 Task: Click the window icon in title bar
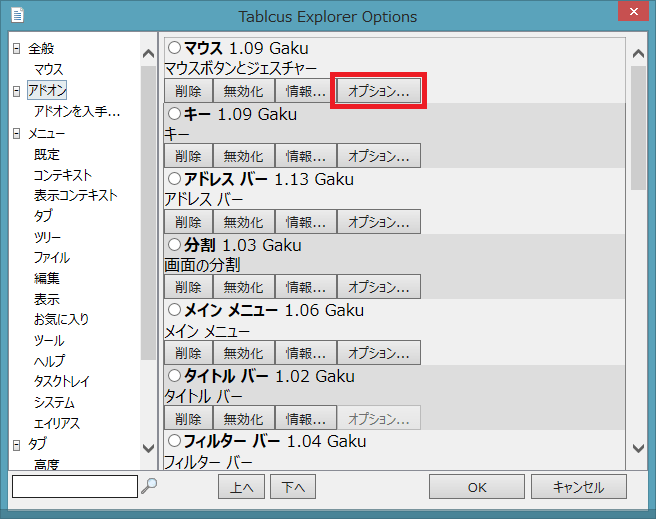pyautogui.click(x=18, y=16)
